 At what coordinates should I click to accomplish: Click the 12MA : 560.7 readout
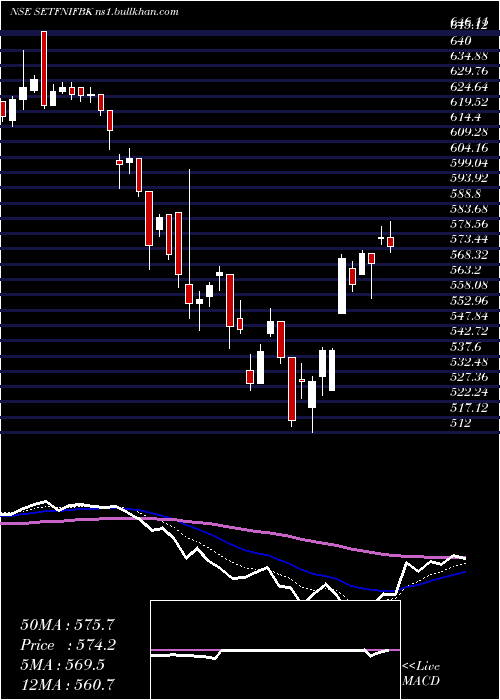(68, 684)
